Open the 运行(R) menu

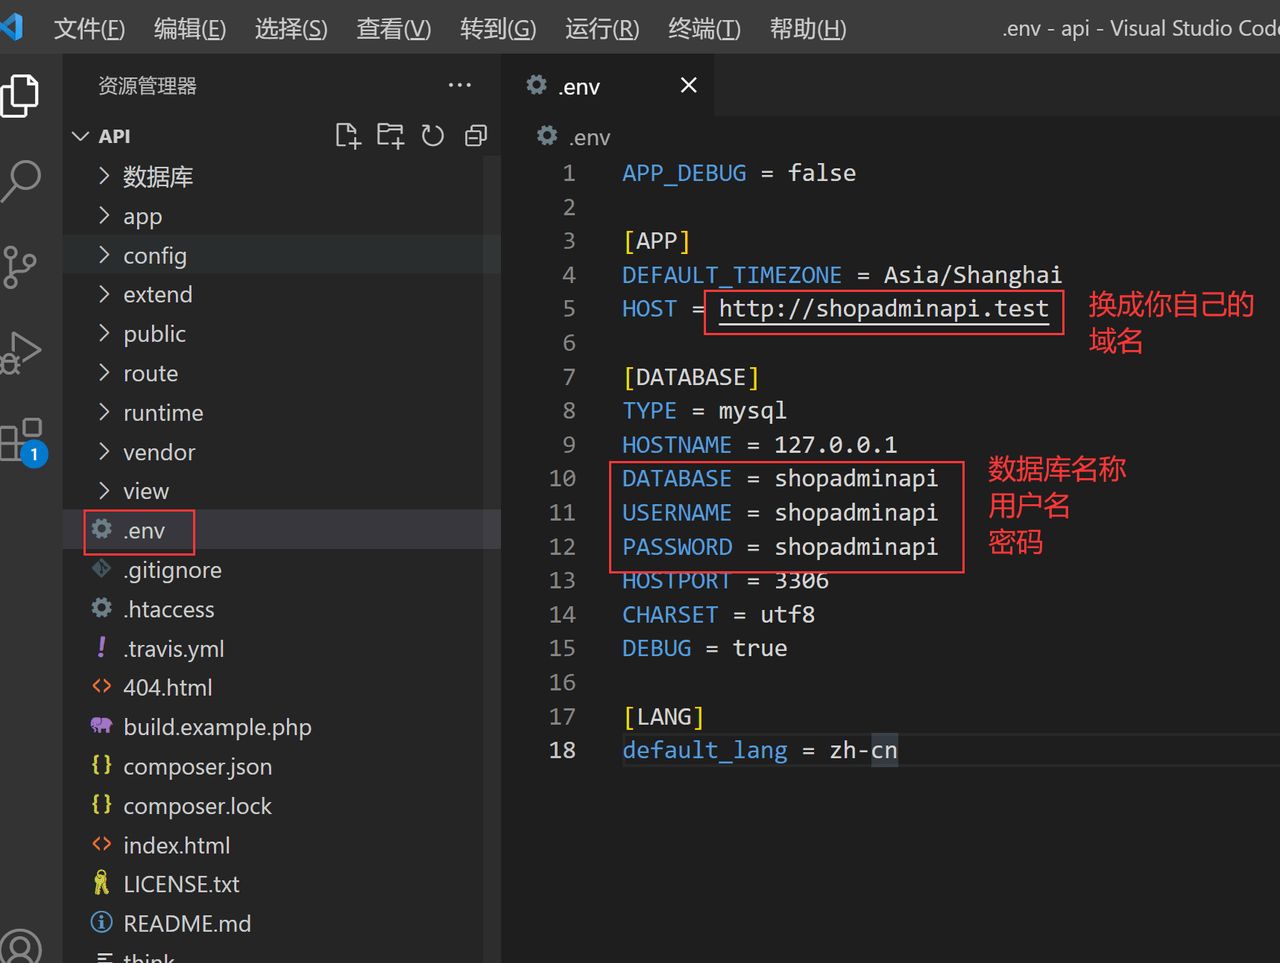602,29
